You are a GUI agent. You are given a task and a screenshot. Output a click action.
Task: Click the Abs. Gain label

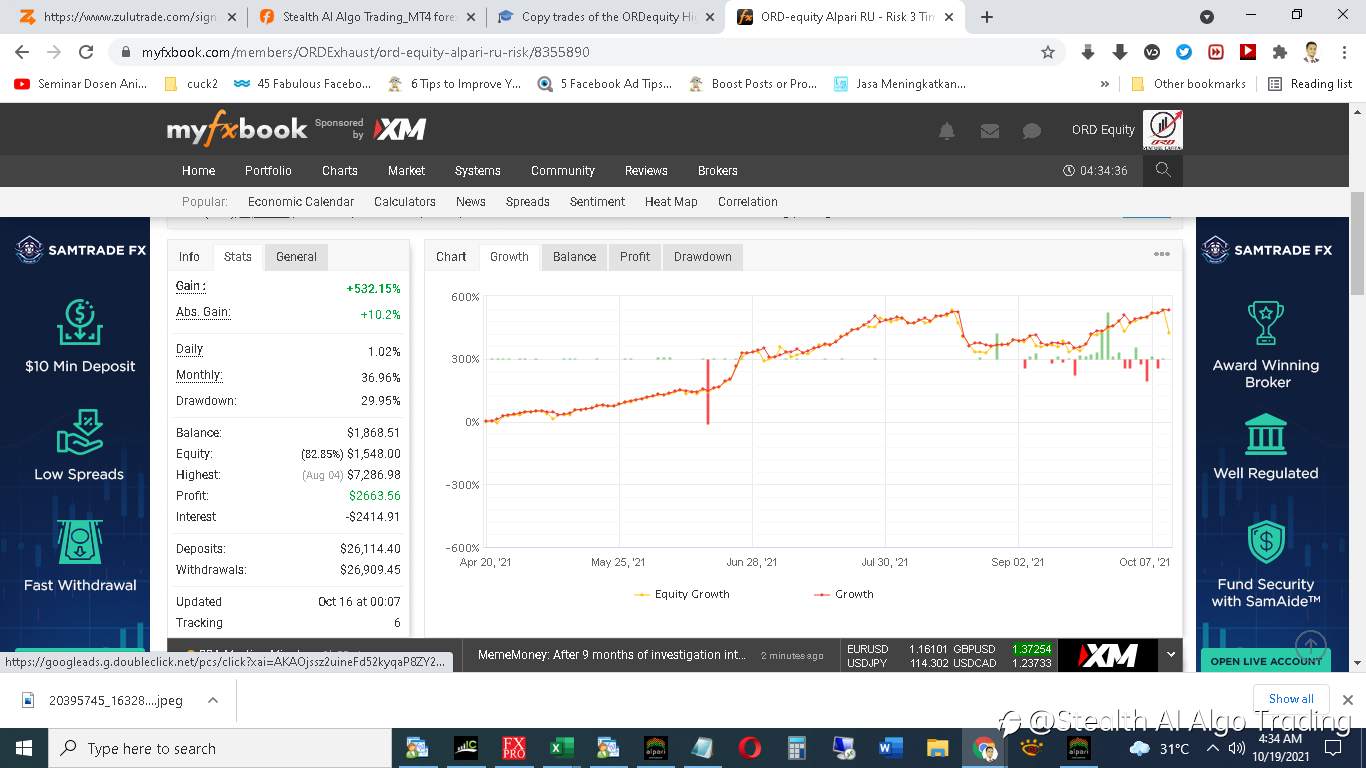point(203,312)
